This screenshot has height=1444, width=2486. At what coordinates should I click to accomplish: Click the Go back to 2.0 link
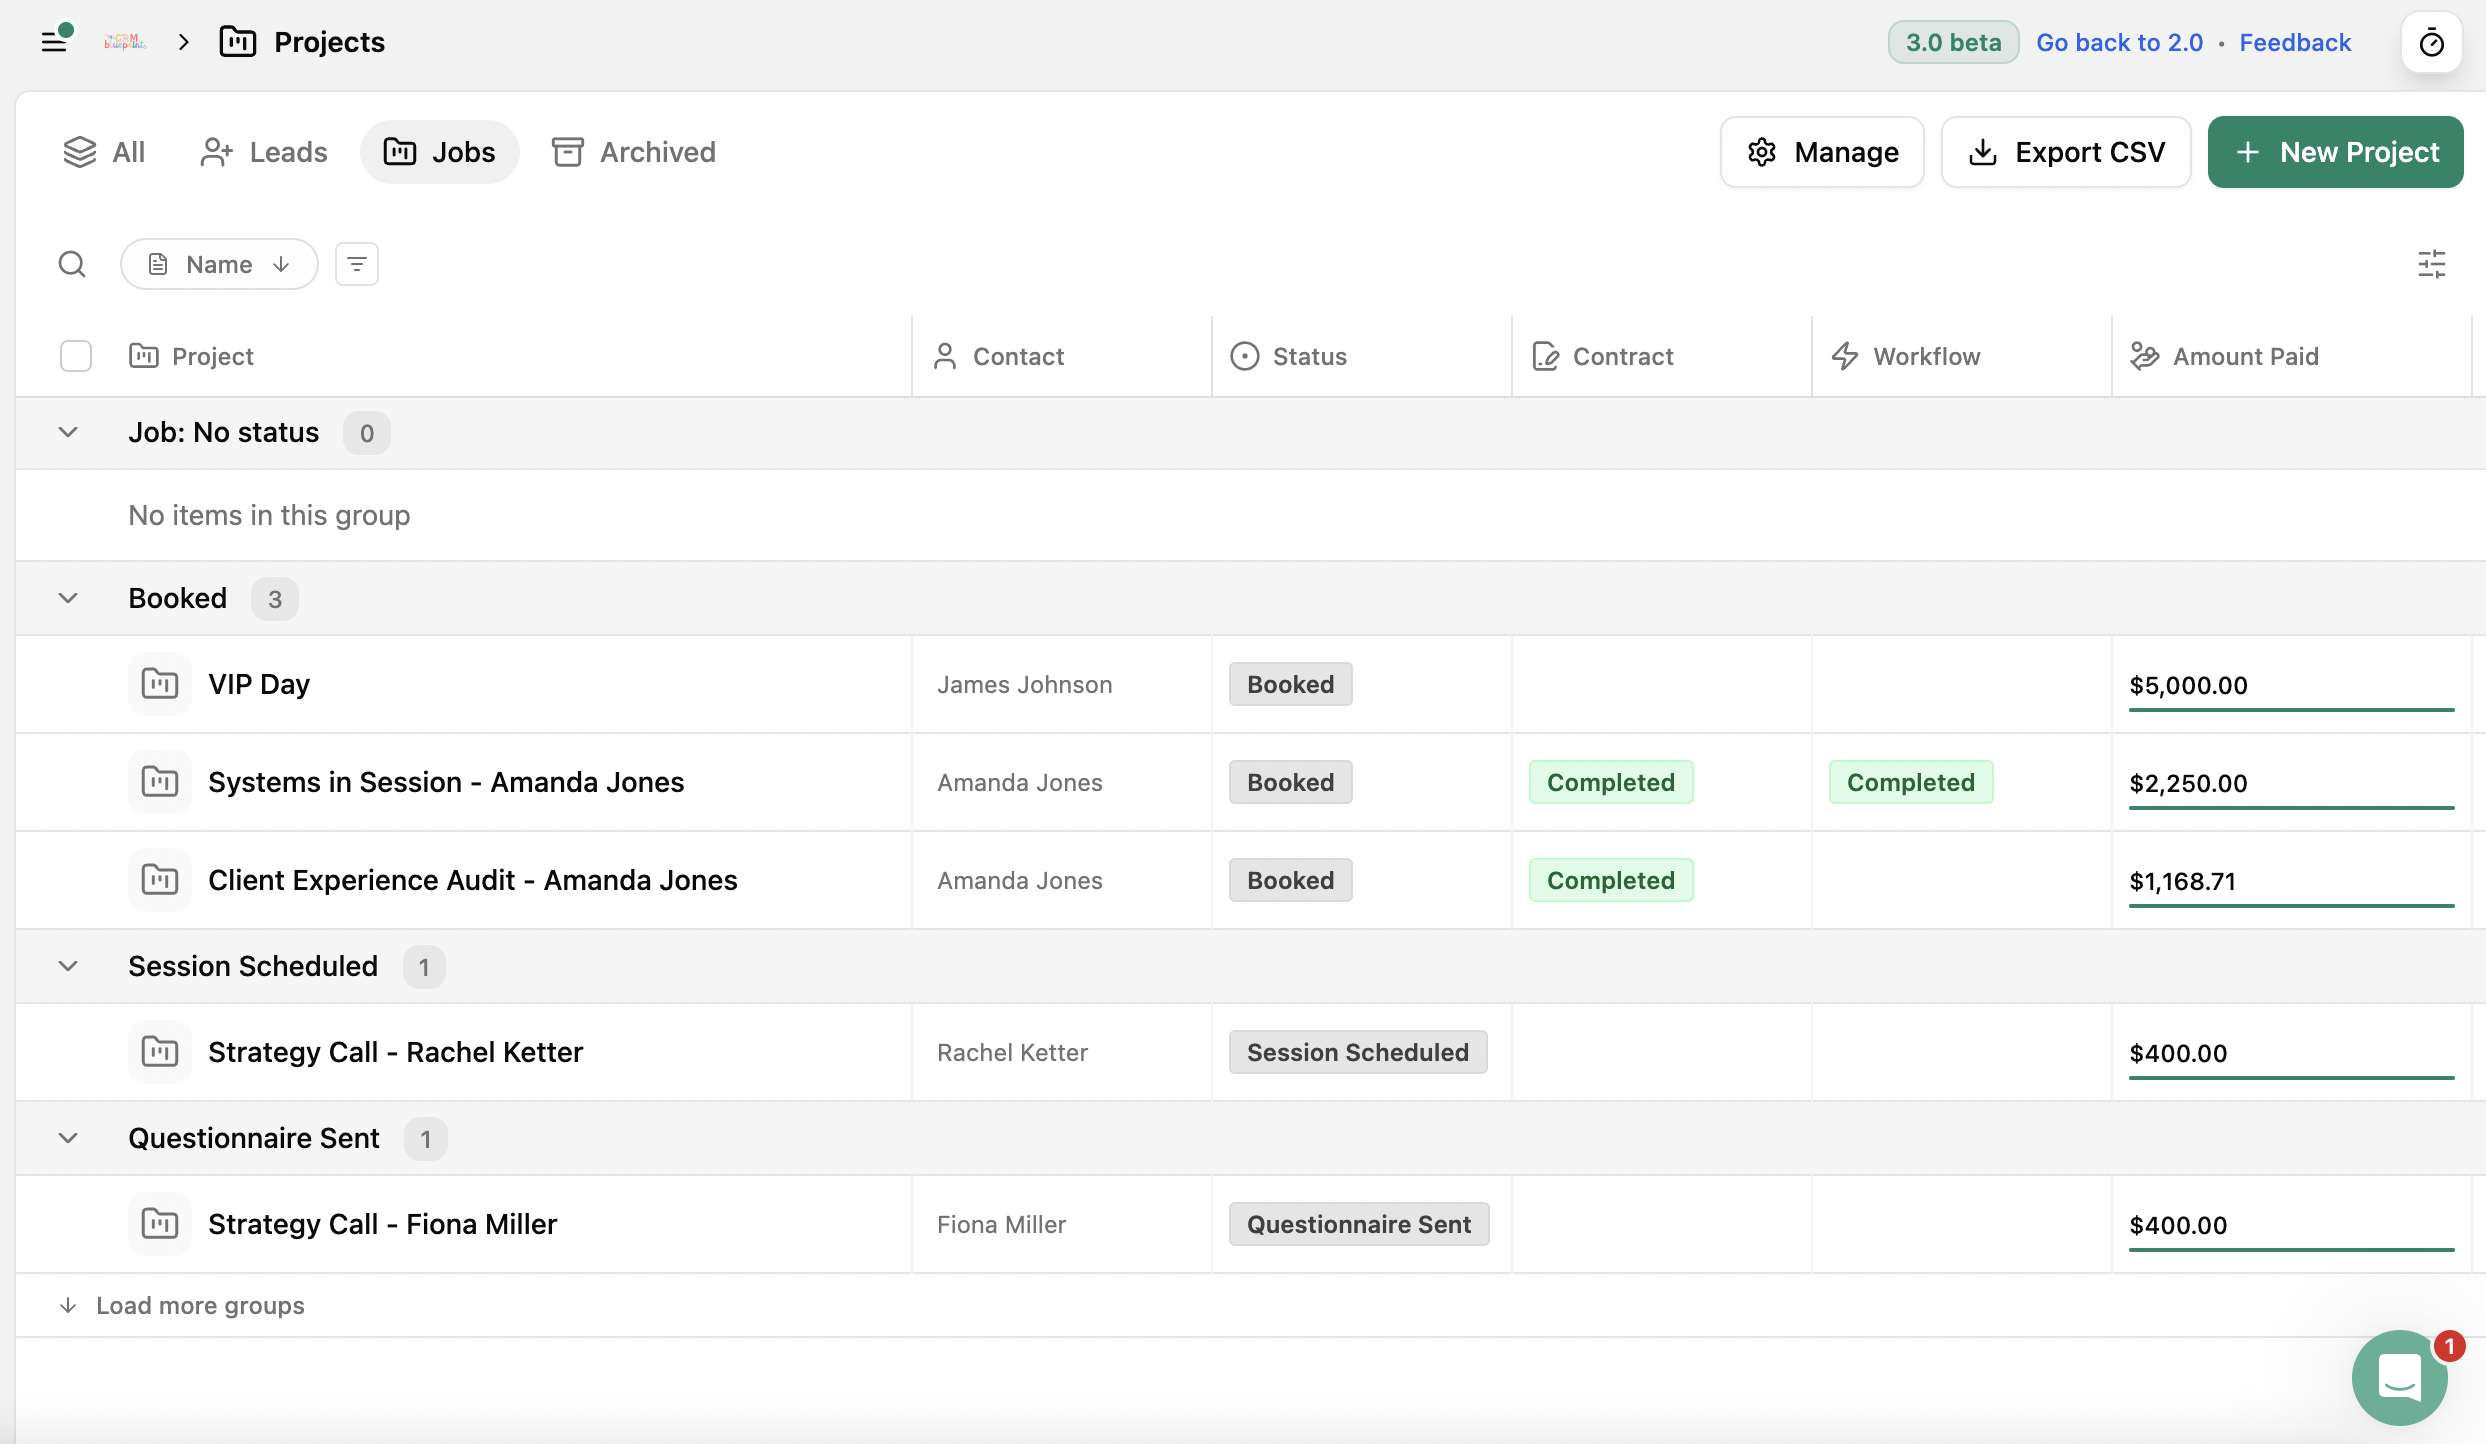[2119, 42]
